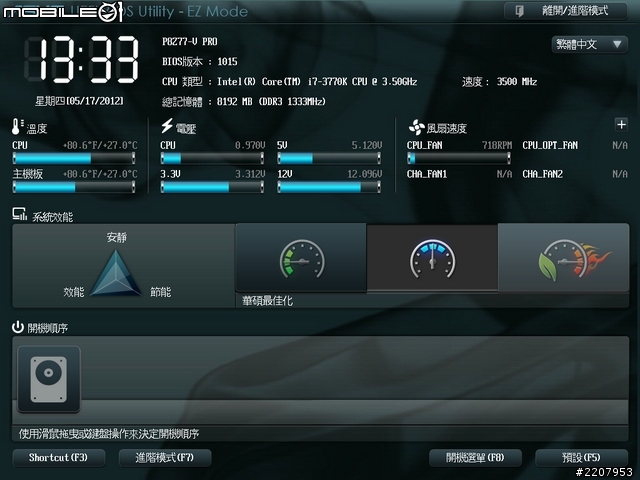Open the Boot Menu (F8) button
Image resolution: width=640 pixels, height=480 pixels.
pyautogui.click(x=475, y=458)
